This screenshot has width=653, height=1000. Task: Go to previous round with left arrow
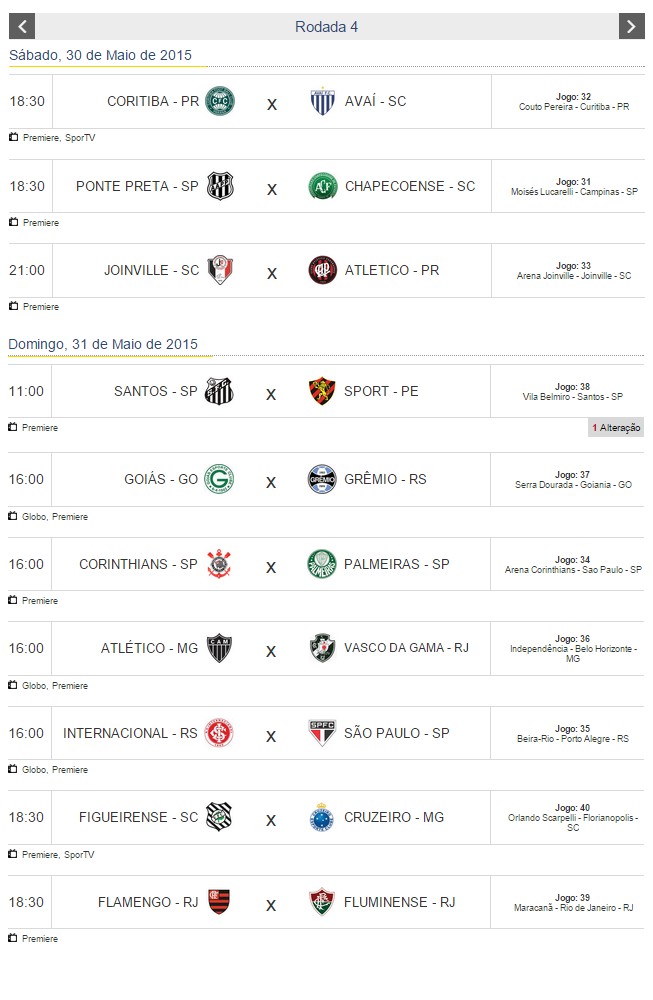21,27
